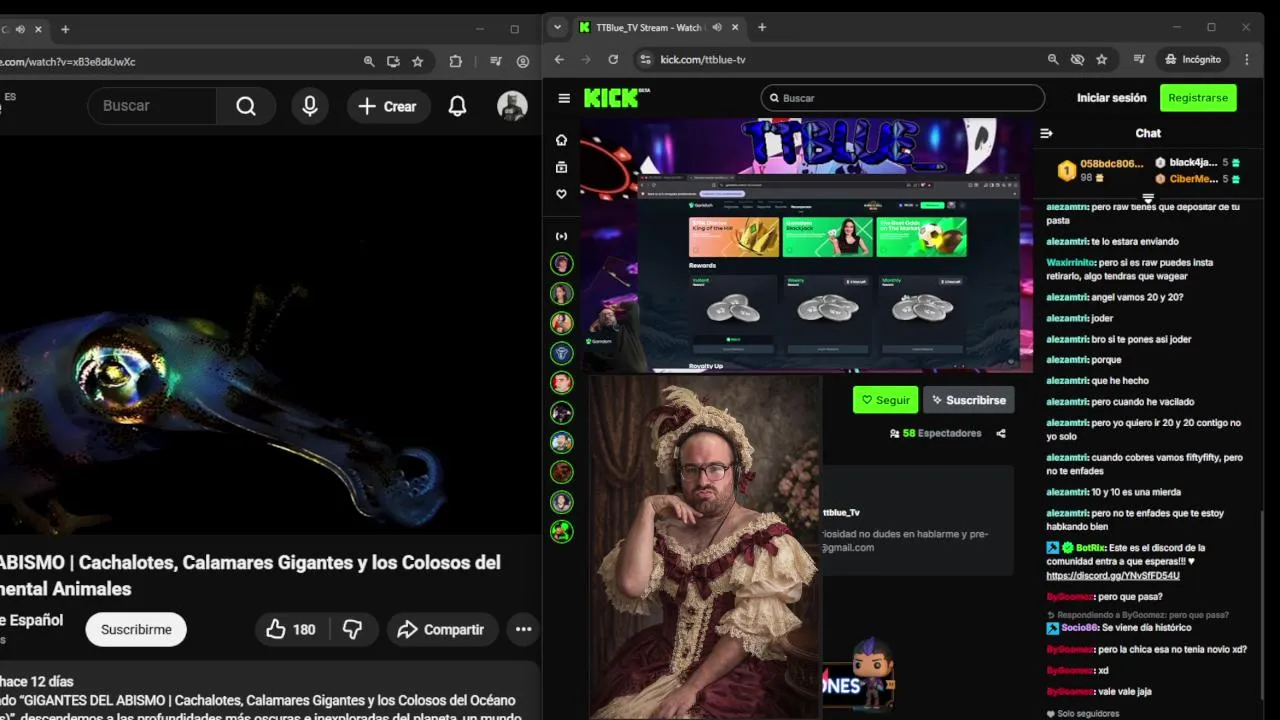Click black4ja leaderboard entry
This screenshot has width=1280, height=720.
tap(1197, 163)
